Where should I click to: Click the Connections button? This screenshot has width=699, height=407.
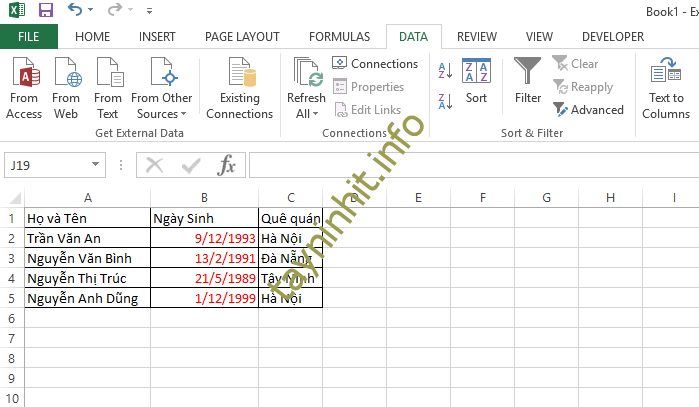click(x=375, y=64)
